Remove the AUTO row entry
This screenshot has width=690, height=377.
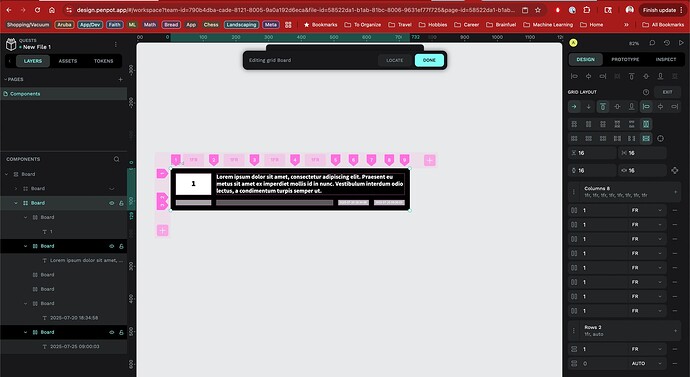tap(675, 363)
